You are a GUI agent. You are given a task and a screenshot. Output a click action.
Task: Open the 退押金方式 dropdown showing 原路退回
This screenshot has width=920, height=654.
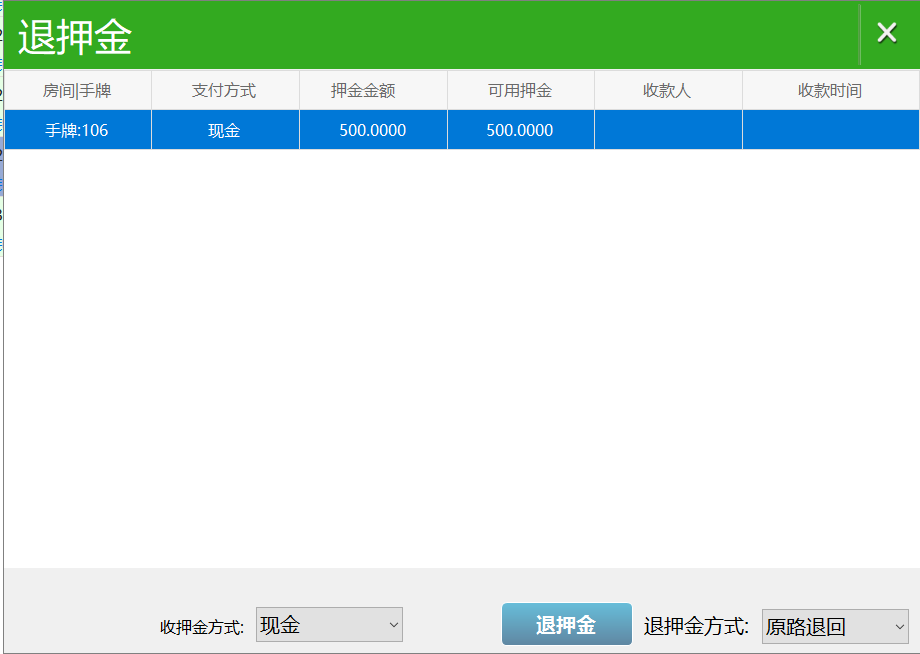click(x=835, y=626)
